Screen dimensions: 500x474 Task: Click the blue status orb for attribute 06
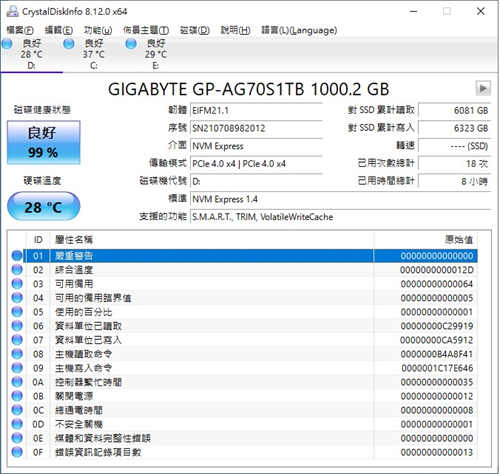pyautogui.click(x=17, y=326)
